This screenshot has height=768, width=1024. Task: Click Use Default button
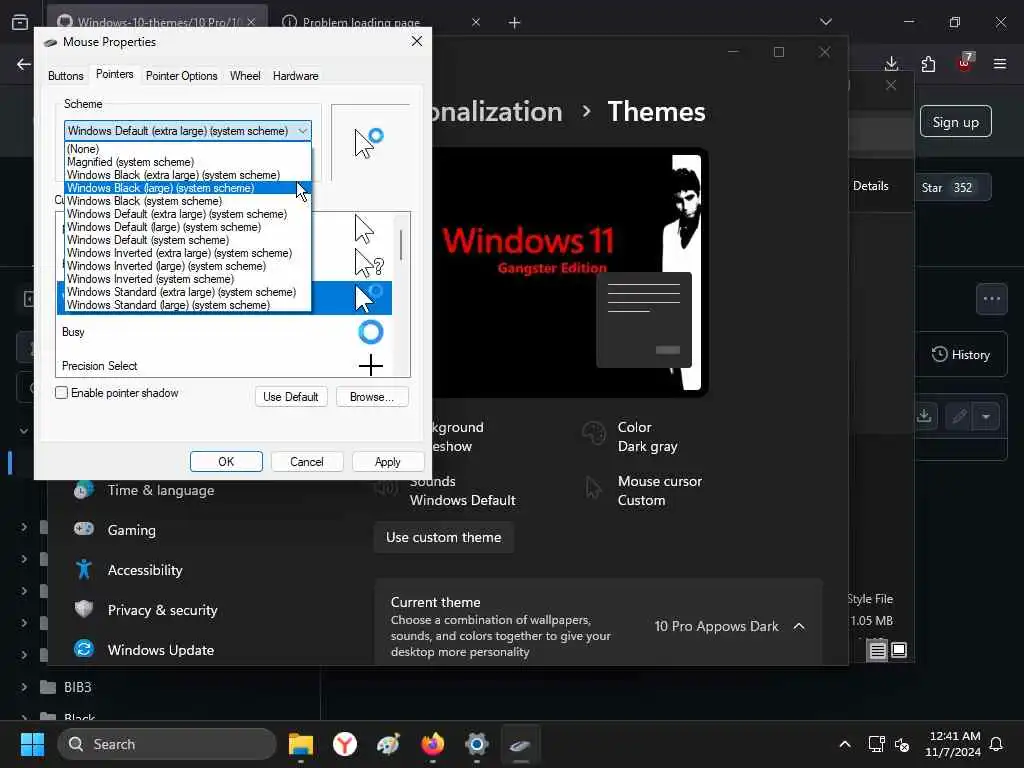291,397
